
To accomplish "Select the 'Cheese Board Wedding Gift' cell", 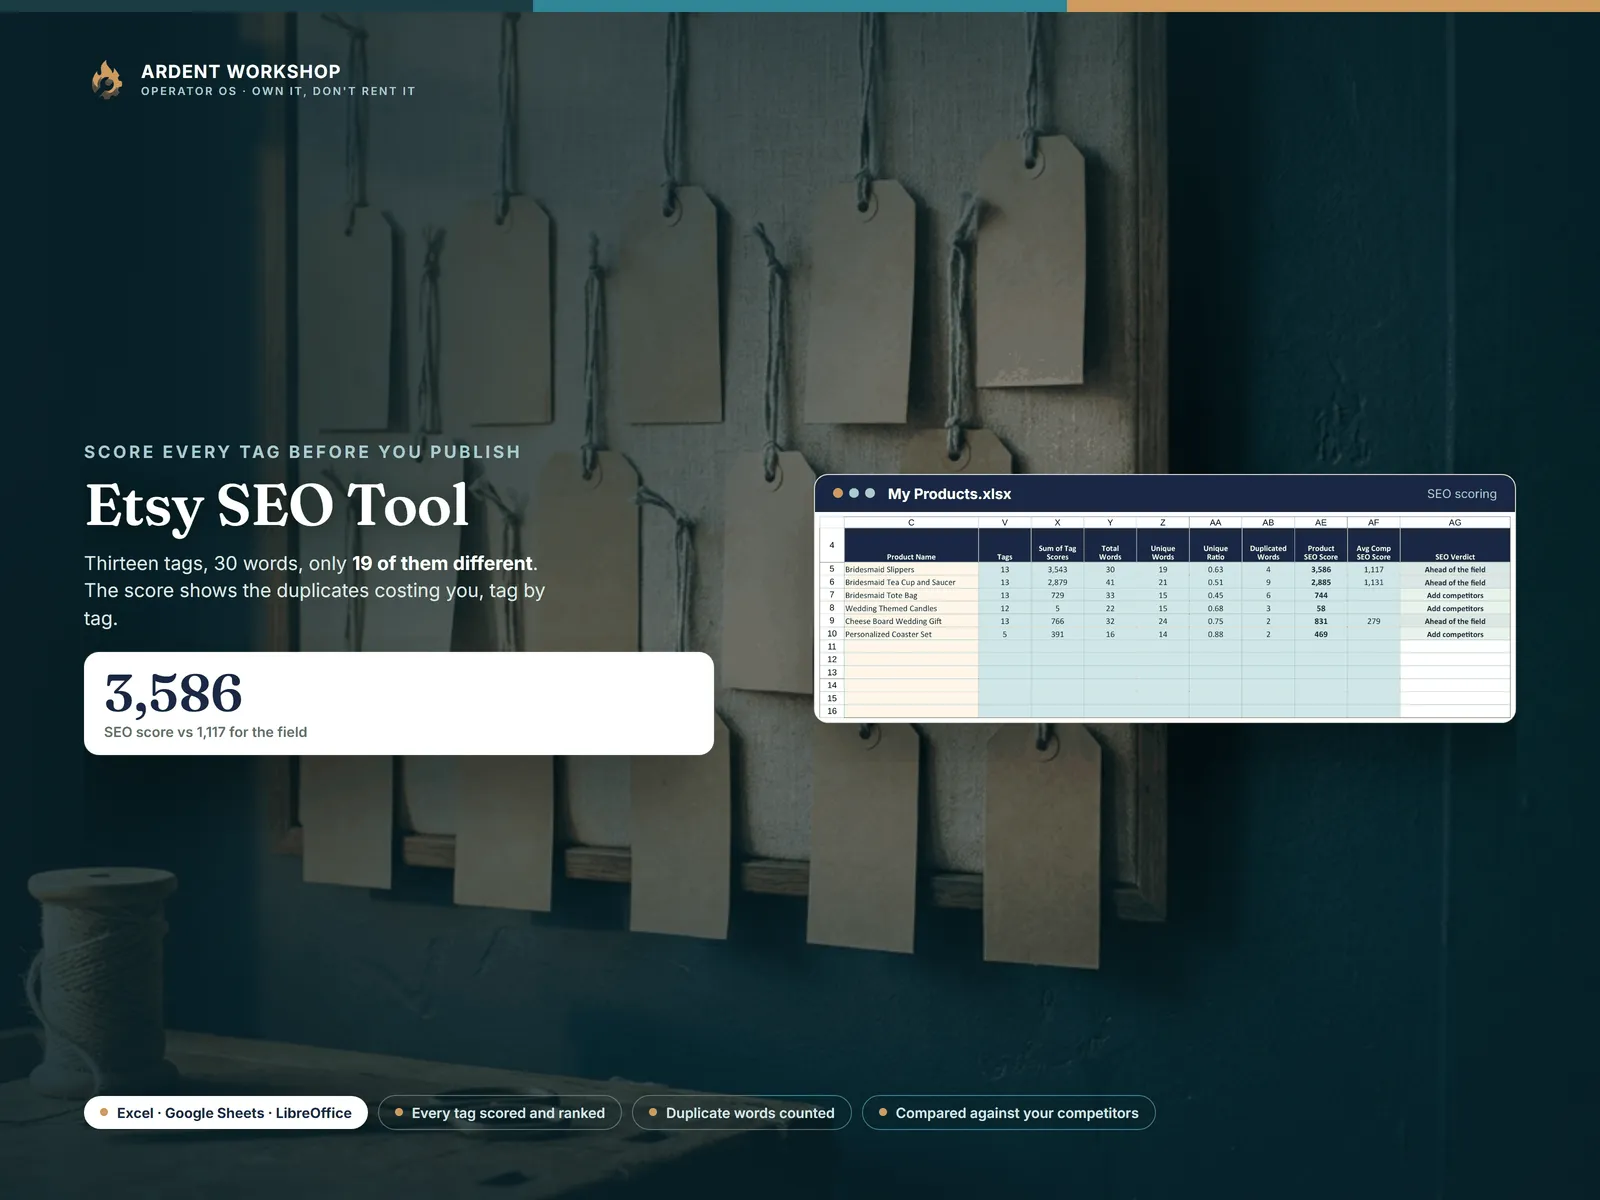I will pos(911,622).
